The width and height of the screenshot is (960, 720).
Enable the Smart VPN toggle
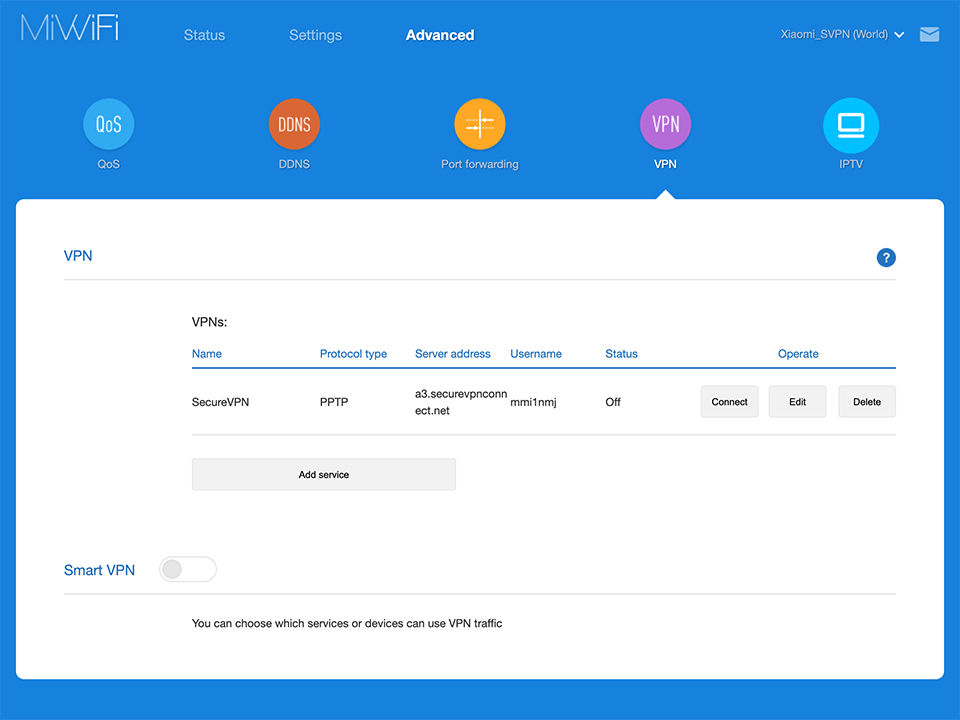[188, 570]
